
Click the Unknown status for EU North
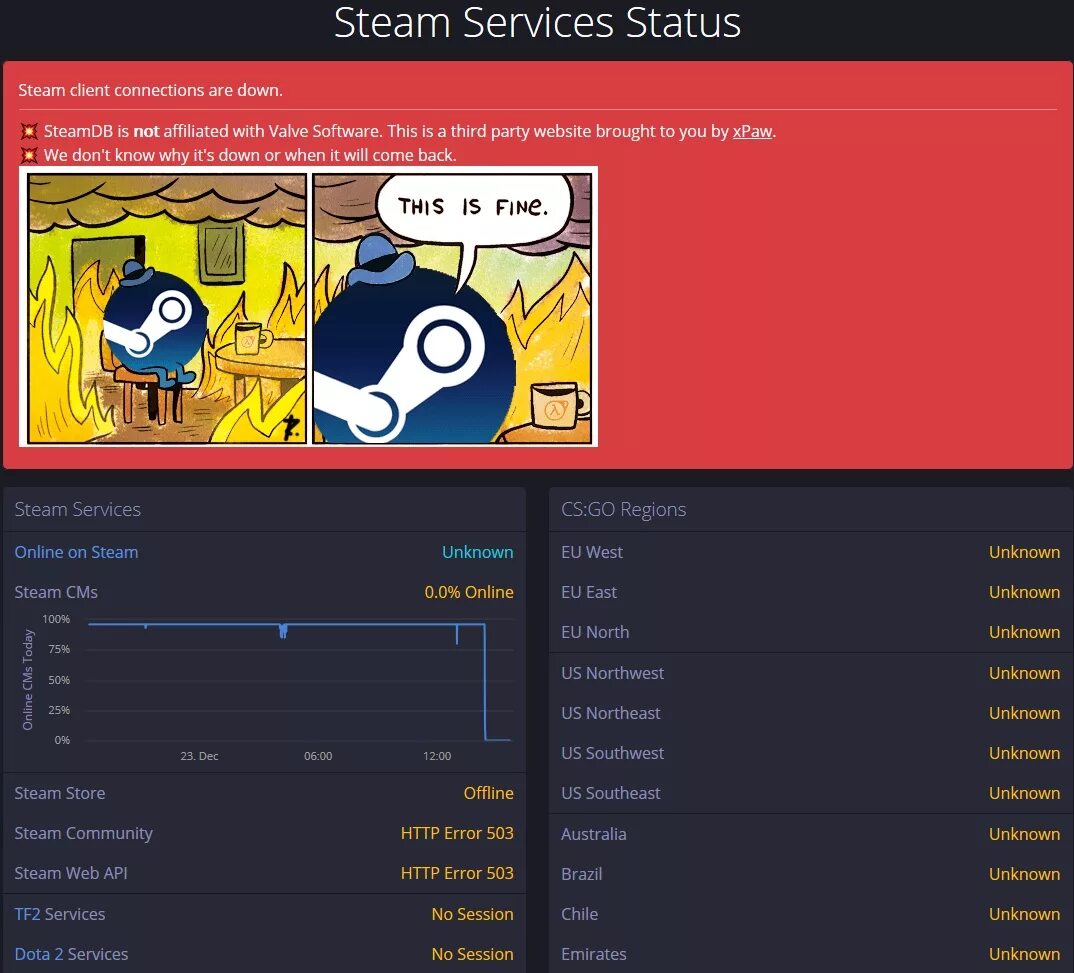[1024, 632]
